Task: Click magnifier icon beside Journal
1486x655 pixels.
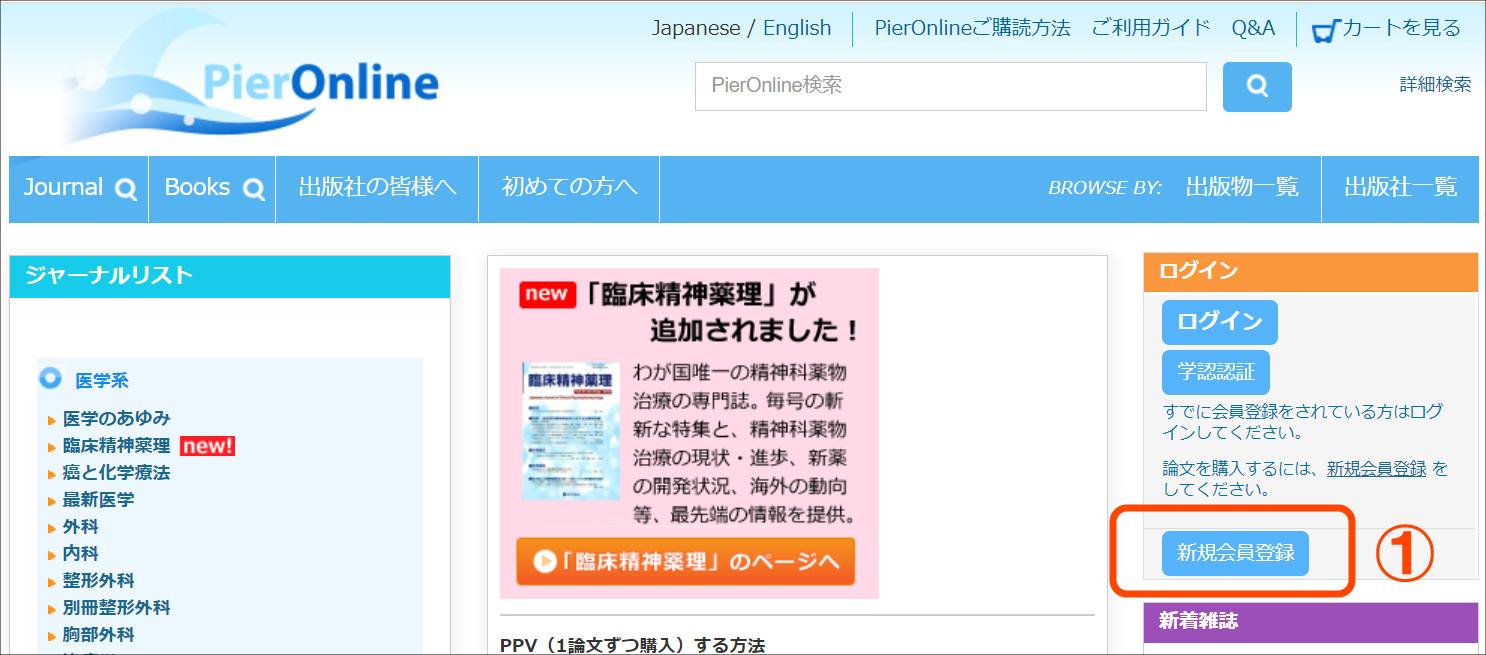Action: [126, 188]
